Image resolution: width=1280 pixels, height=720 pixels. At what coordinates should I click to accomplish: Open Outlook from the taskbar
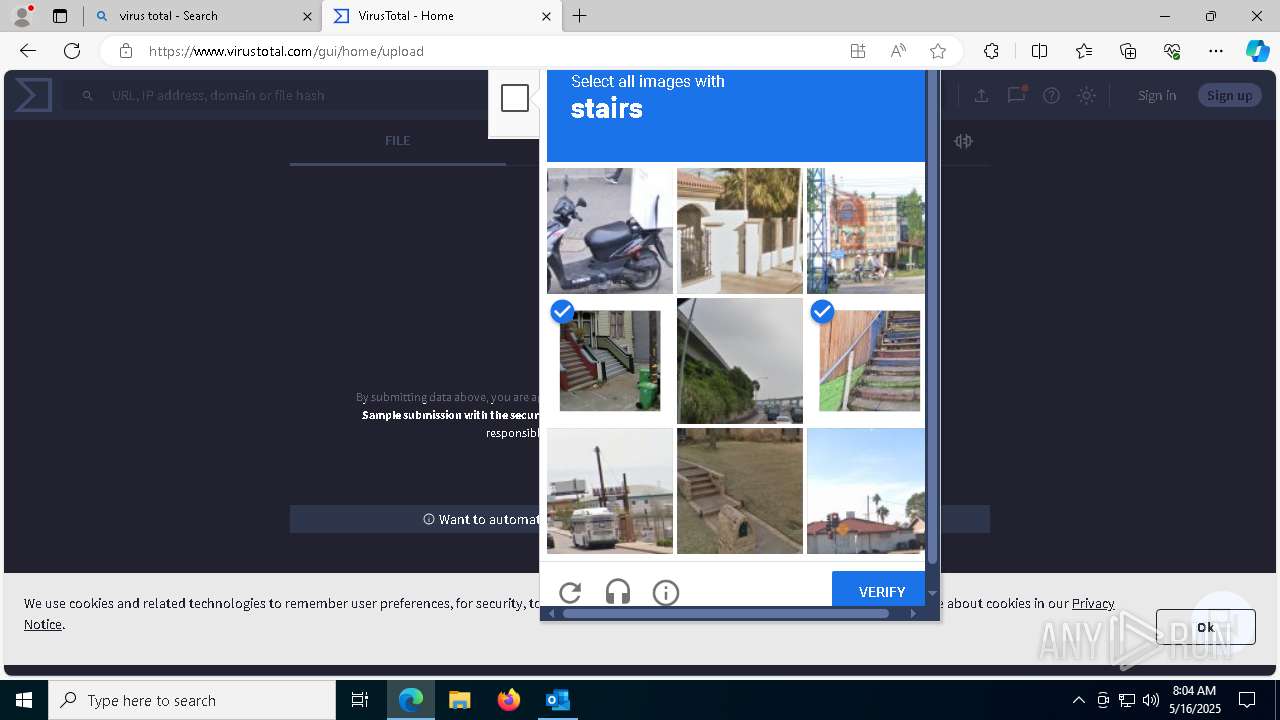(558, 700)
